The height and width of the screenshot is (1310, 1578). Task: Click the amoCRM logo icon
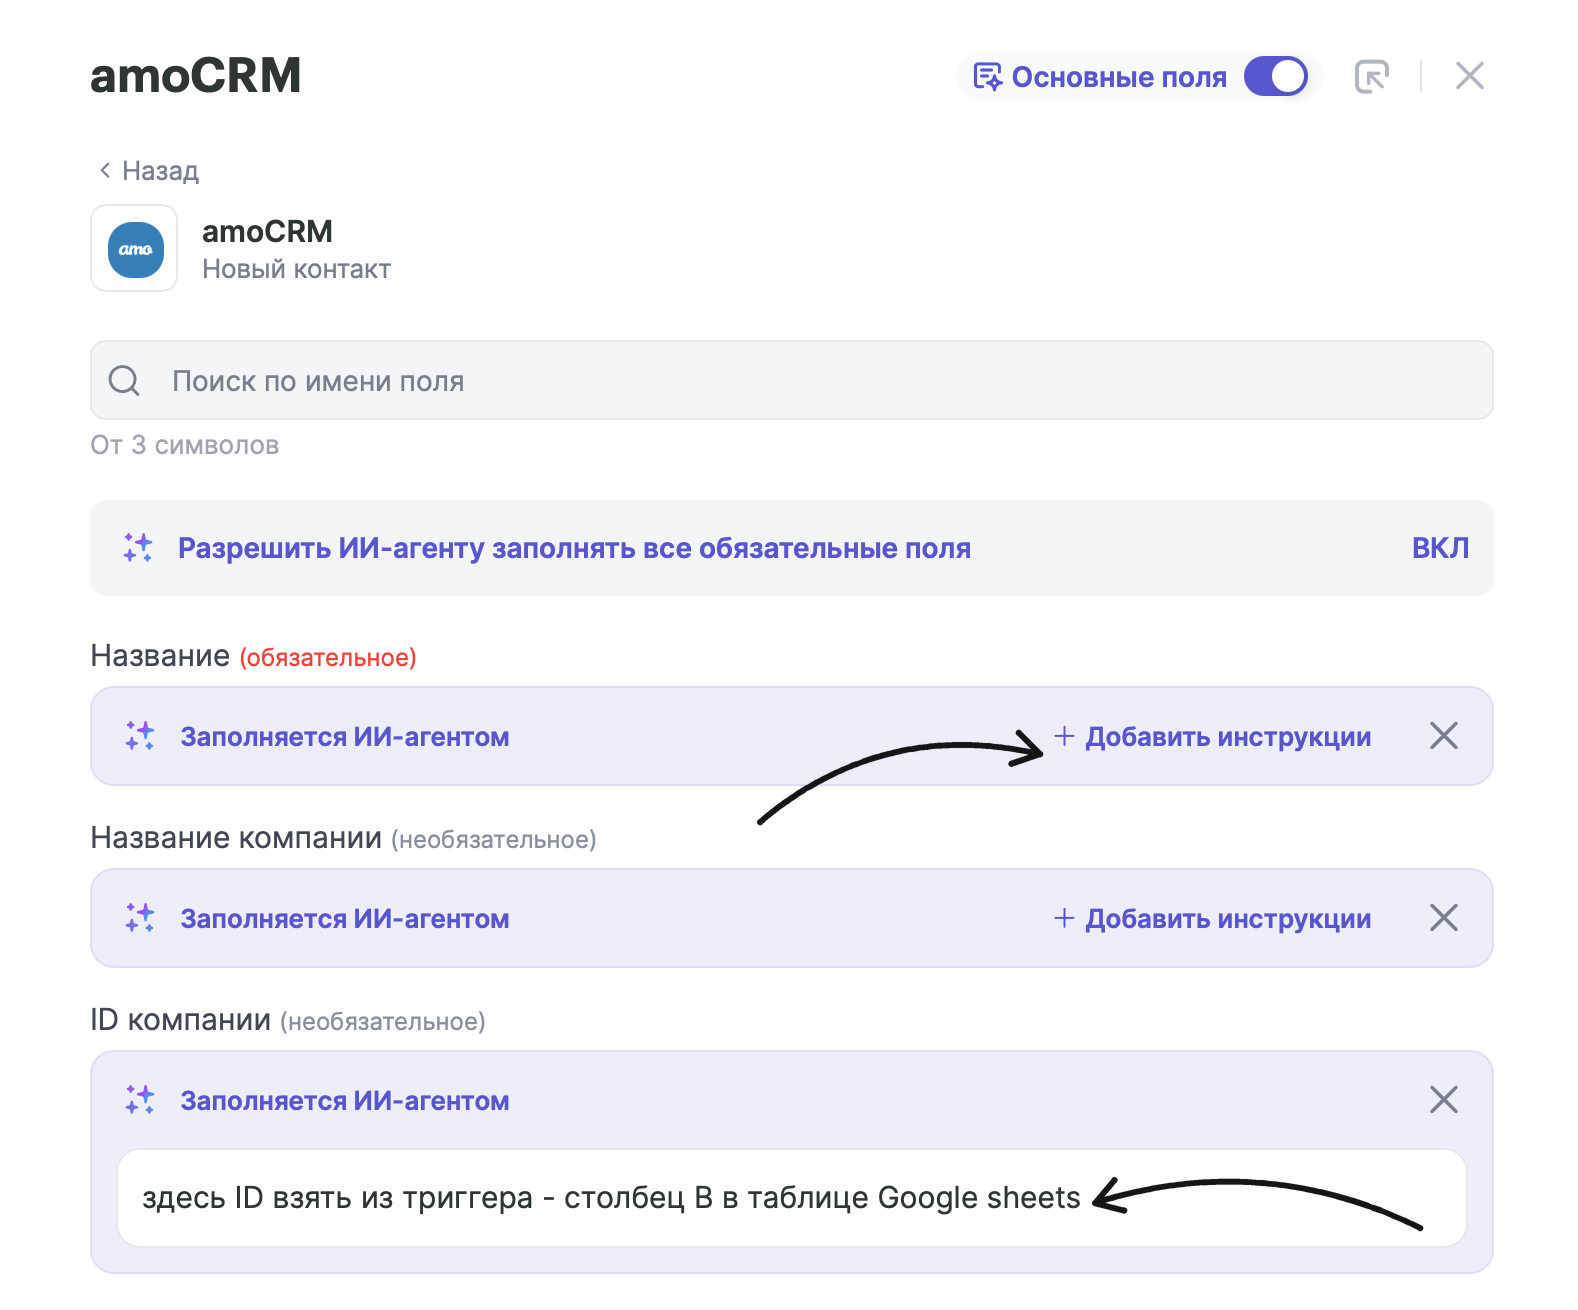[x=135, y=249]
